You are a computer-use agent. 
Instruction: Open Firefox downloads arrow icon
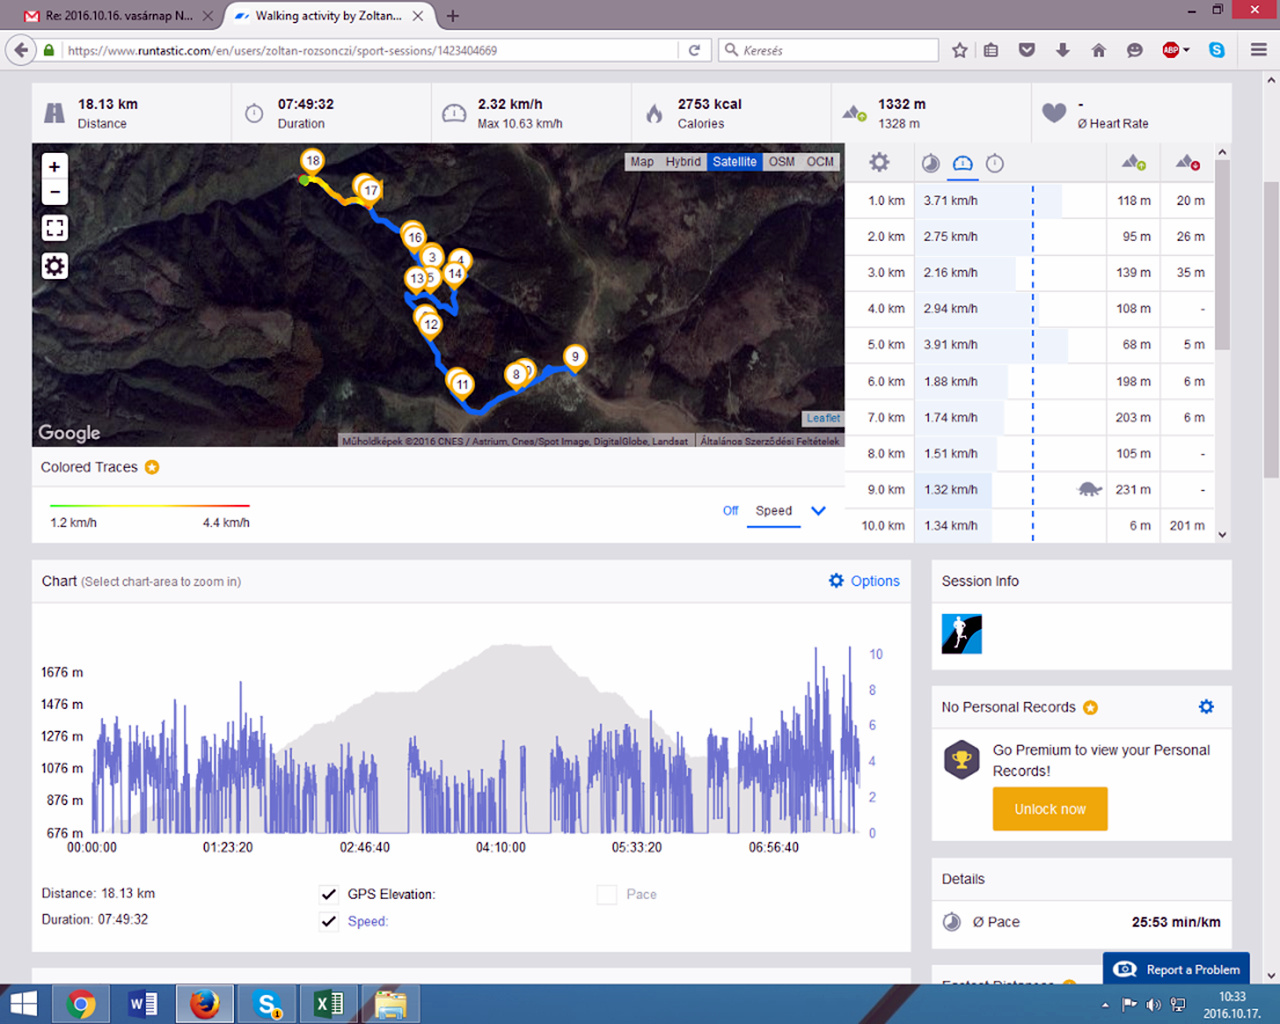coord(1062,50)
